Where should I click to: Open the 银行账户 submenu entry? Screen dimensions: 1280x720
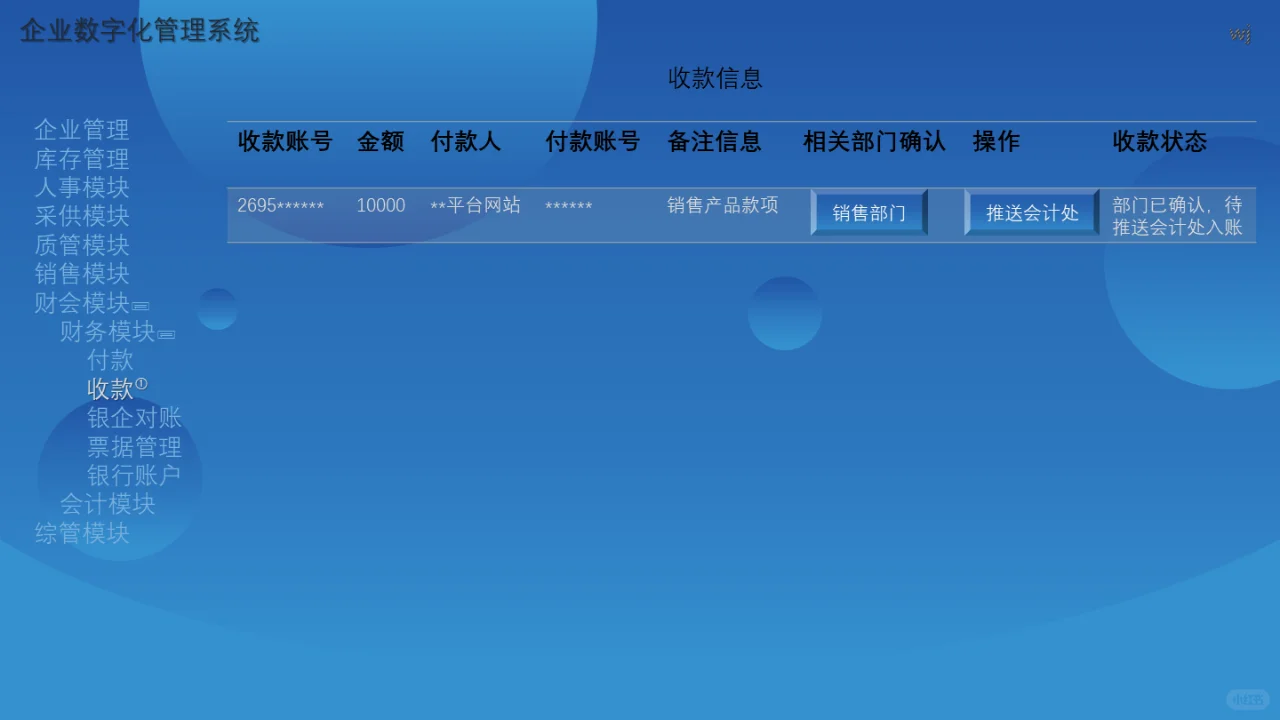tap(134, 475)
